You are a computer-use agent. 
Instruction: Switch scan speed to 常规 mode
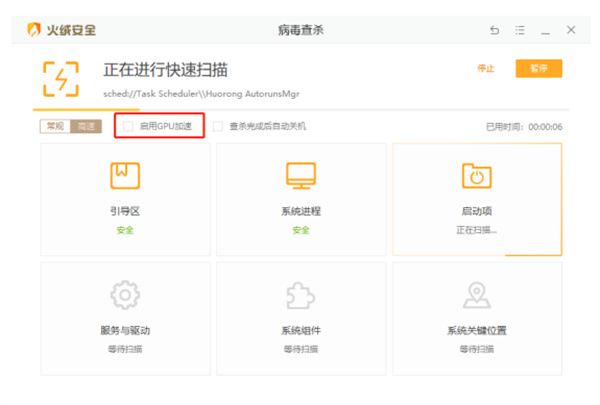point(55,126)
